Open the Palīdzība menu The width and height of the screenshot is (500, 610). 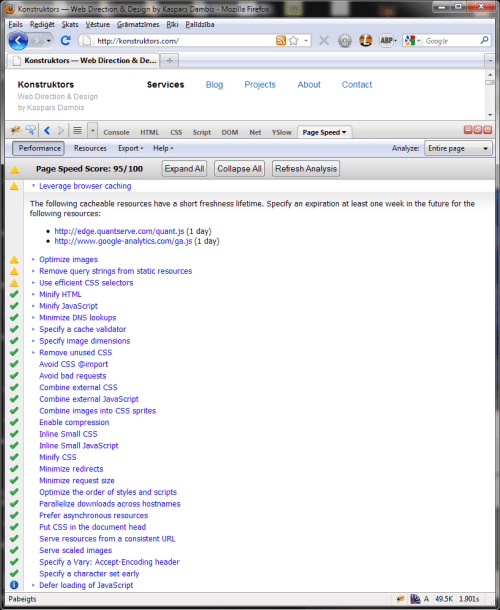point(200,24)
